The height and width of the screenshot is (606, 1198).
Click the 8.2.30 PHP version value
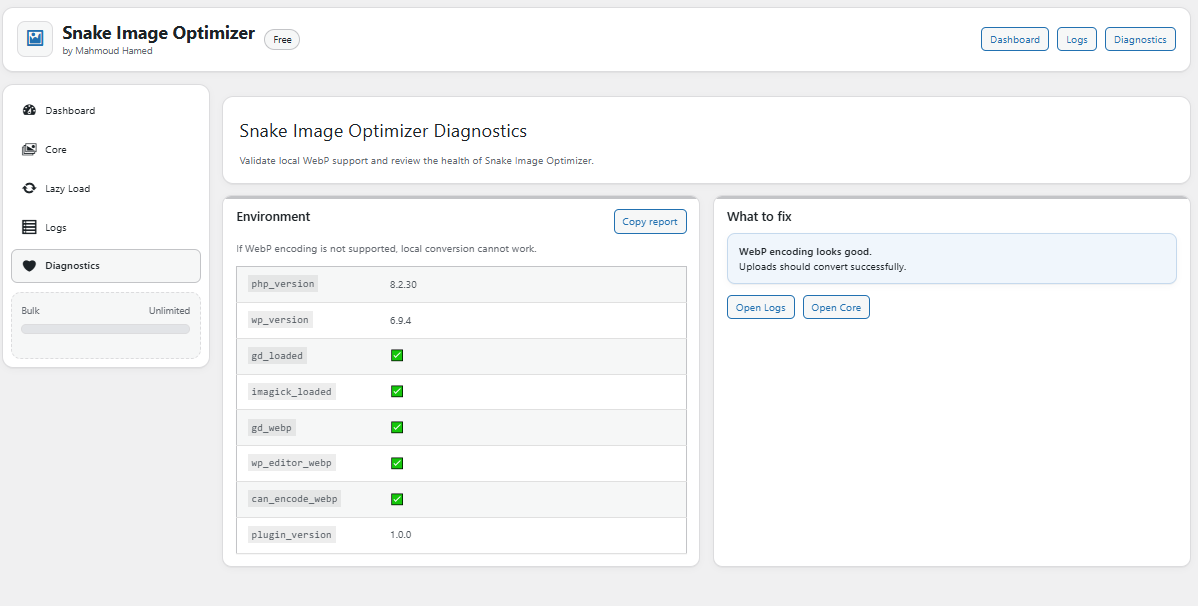click(x=403, y=284)
